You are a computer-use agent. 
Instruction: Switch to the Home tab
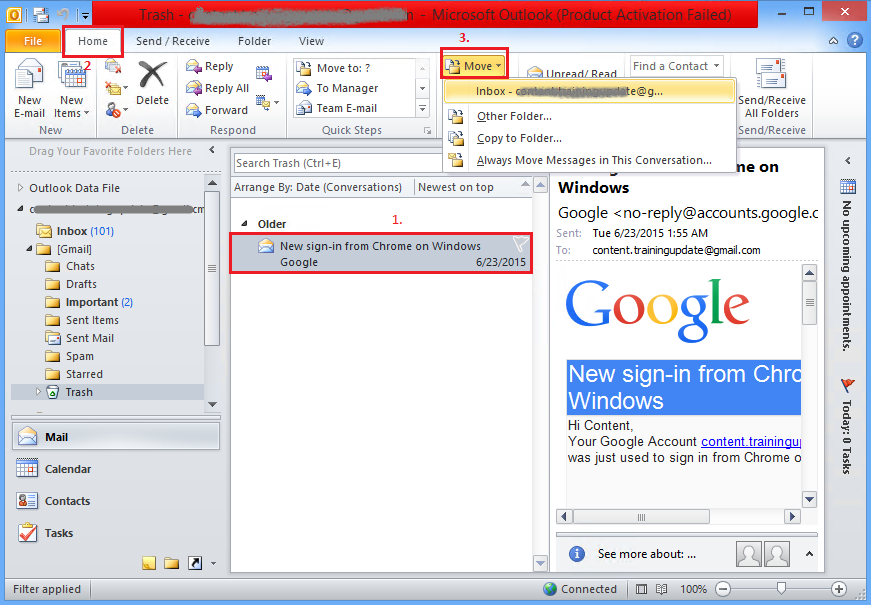point(93,41)
